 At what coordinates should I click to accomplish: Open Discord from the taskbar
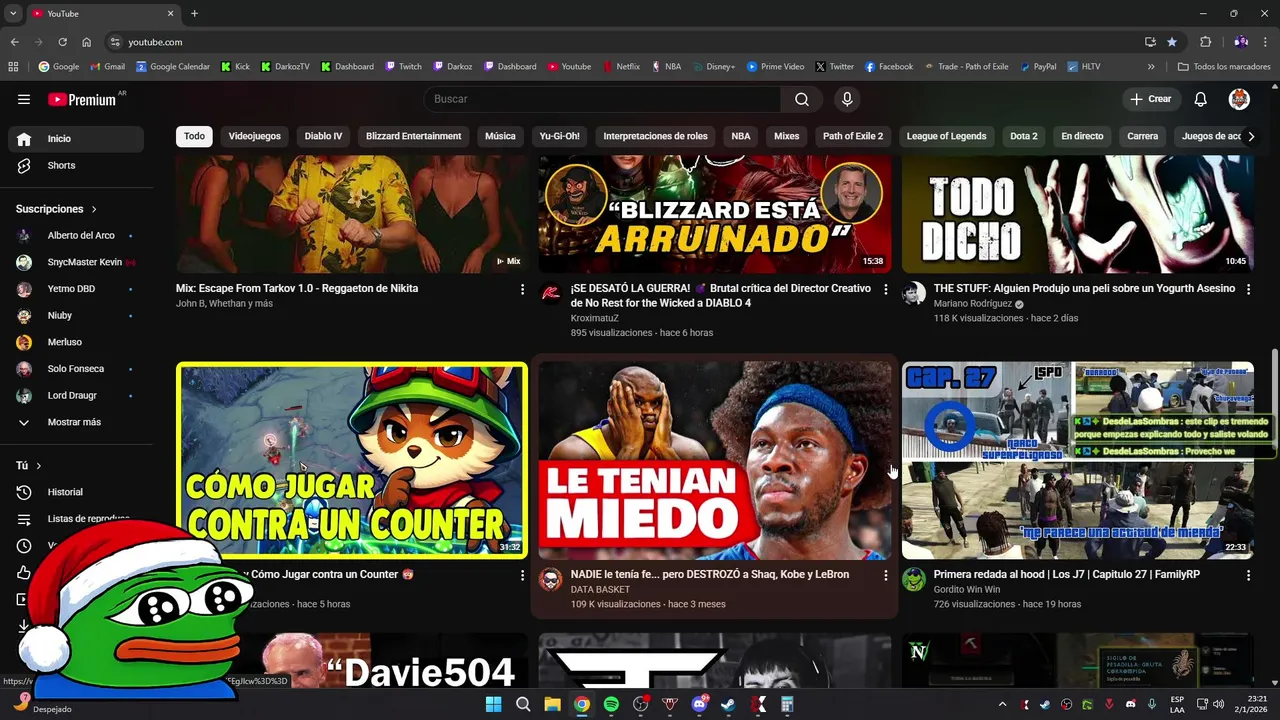coord(699,704)
